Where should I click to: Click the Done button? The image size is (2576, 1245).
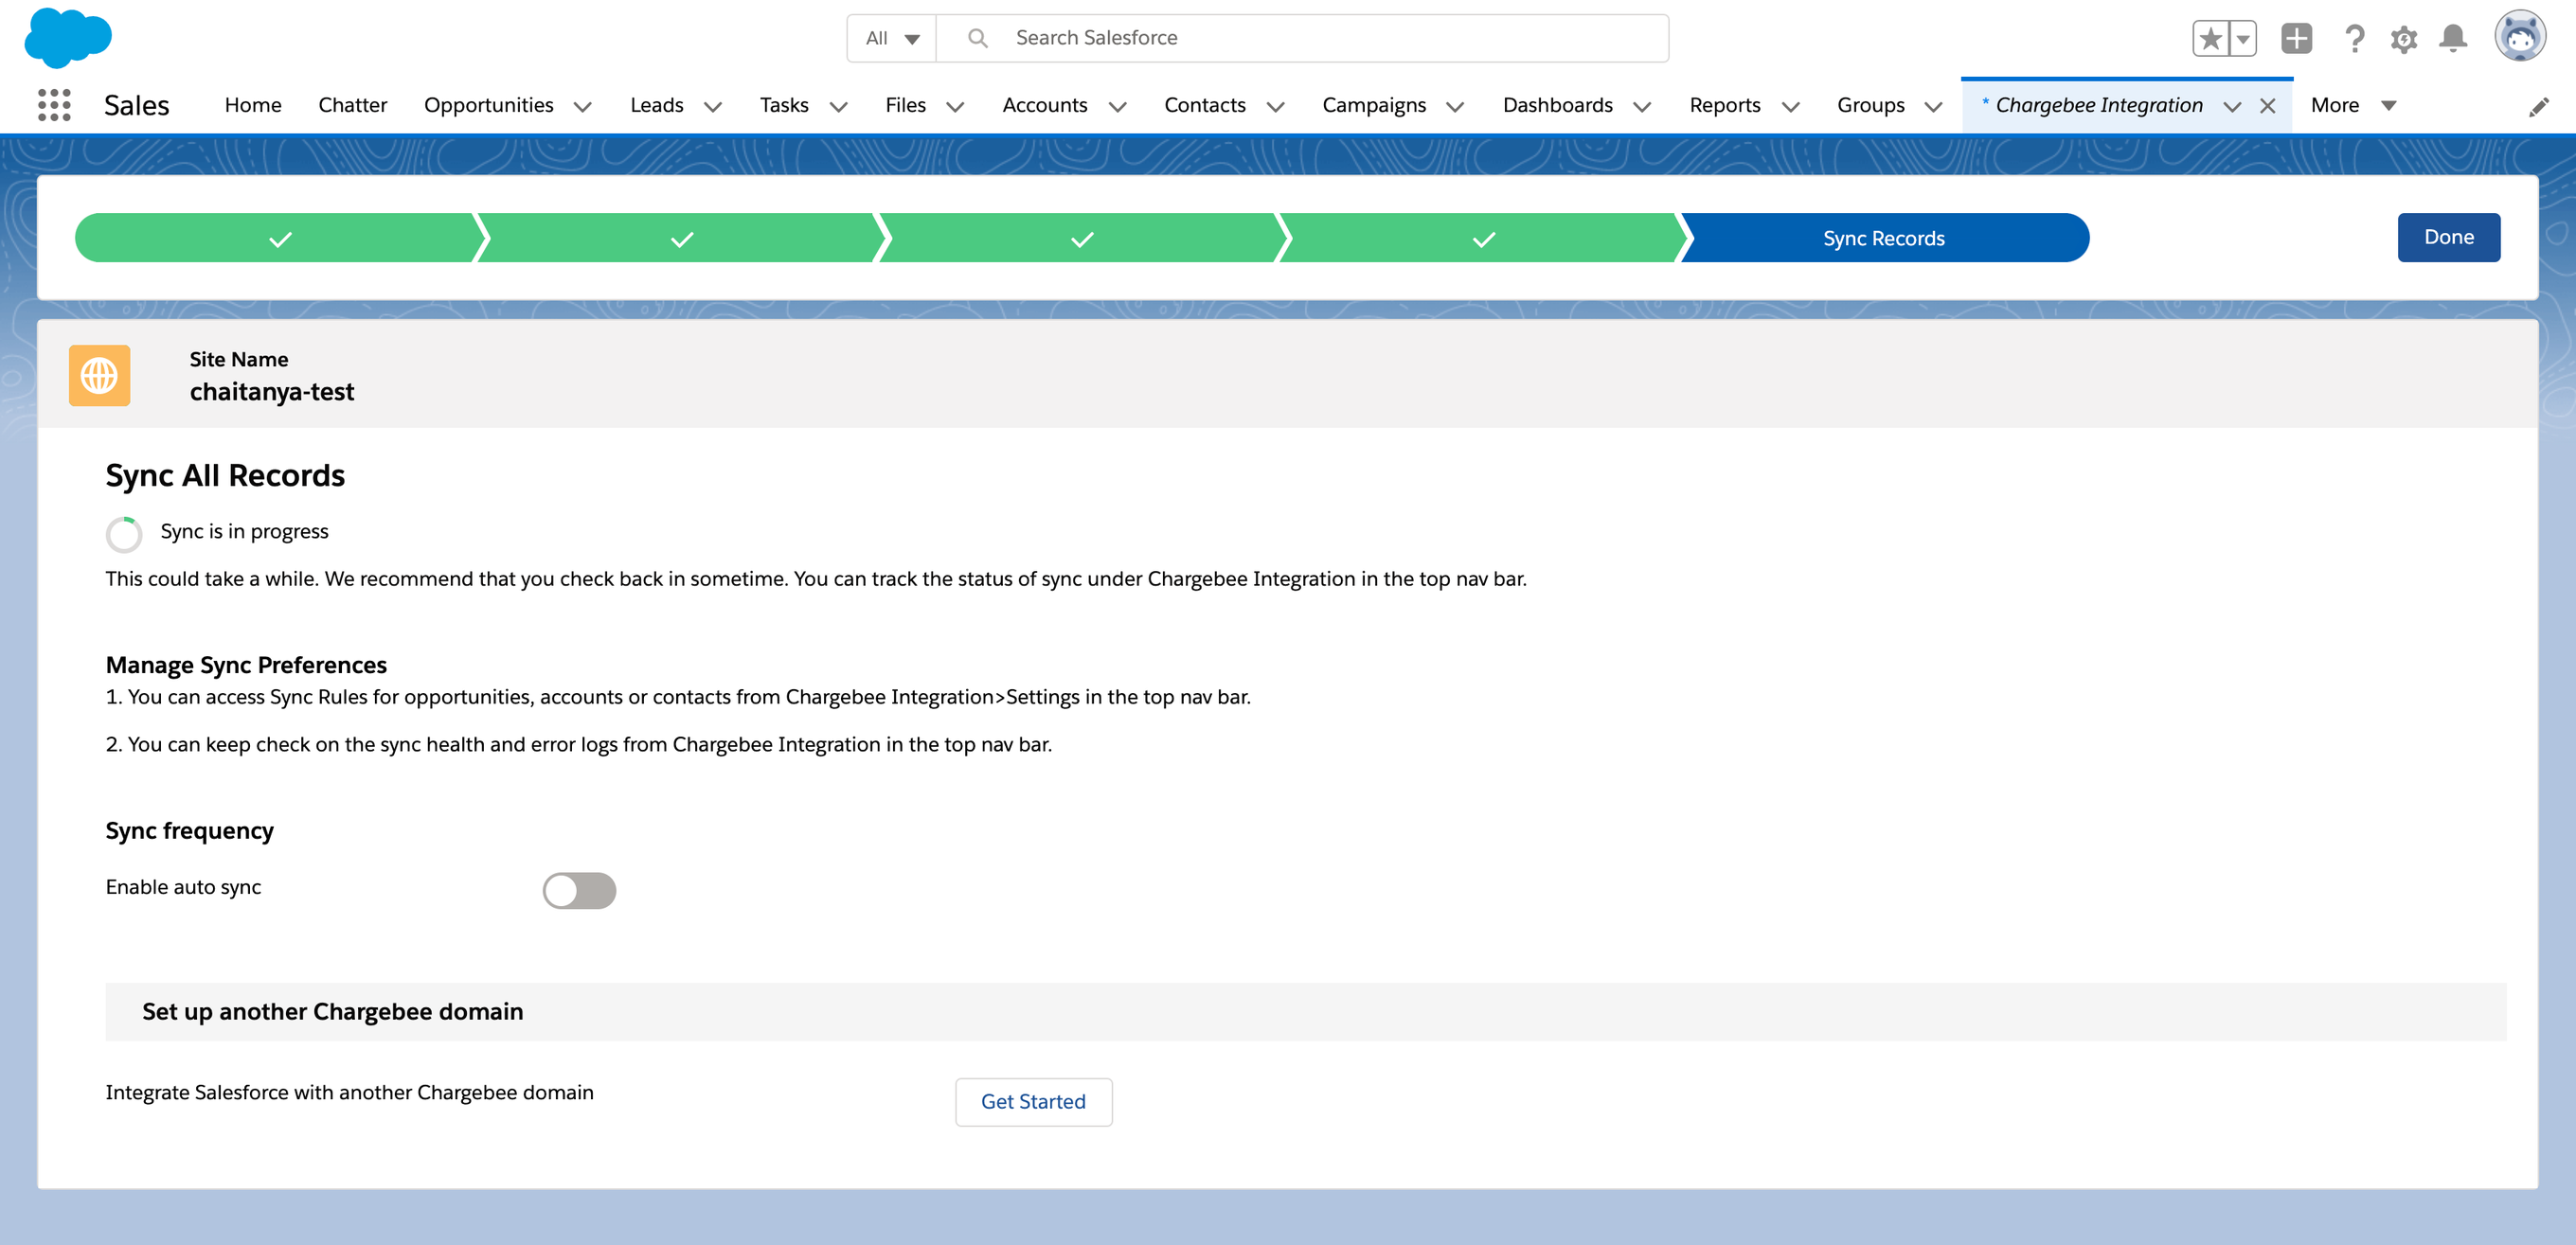[2448, 237]
